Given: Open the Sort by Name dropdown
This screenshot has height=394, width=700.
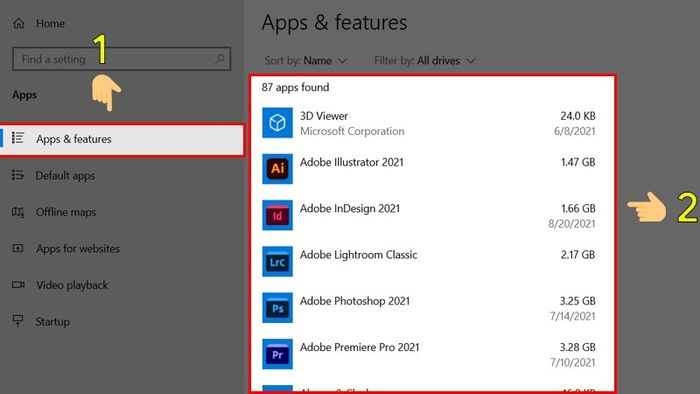Looking at the screenshot, I should (x=306, y=60).
